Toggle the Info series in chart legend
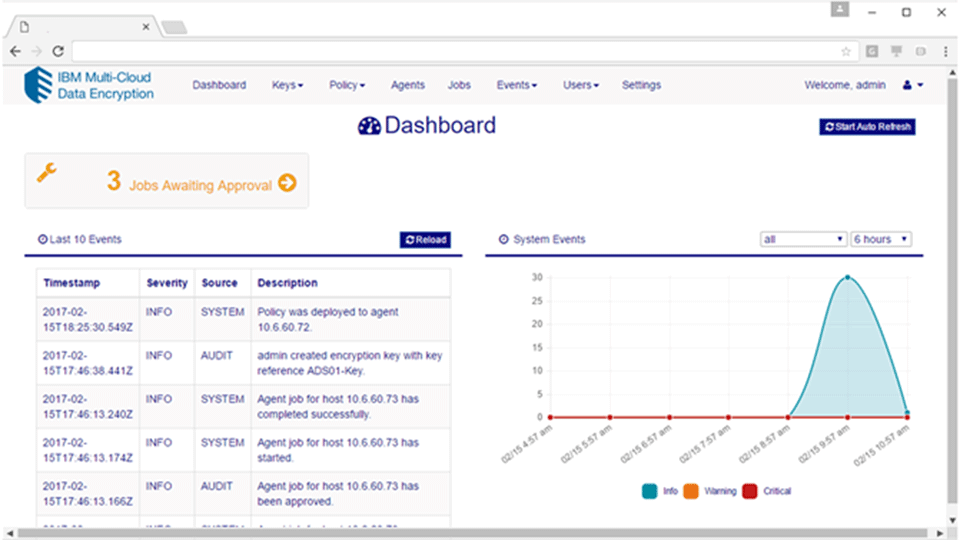 pos(651,491)
